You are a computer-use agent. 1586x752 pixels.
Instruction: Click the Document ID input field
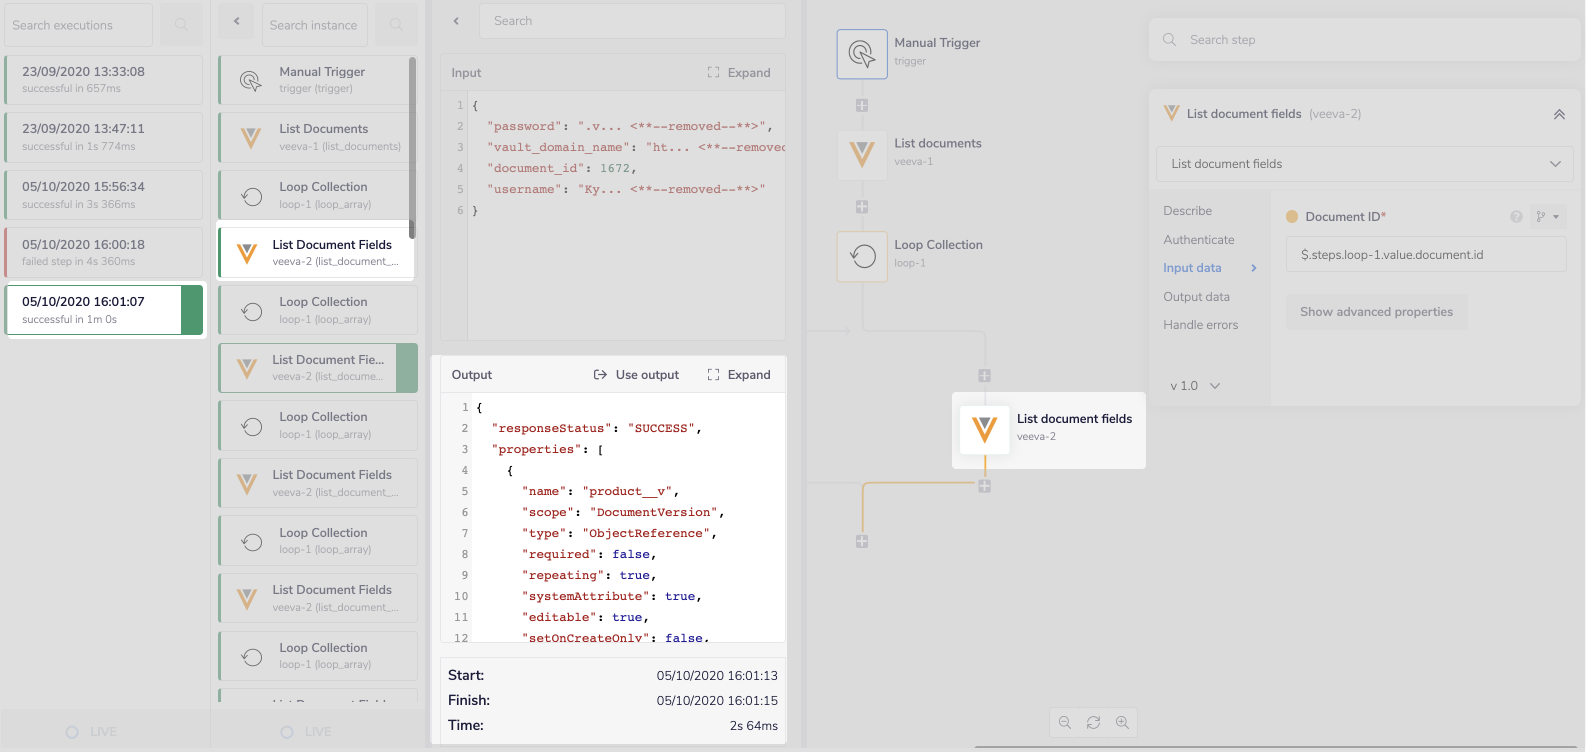[1425, 255]
